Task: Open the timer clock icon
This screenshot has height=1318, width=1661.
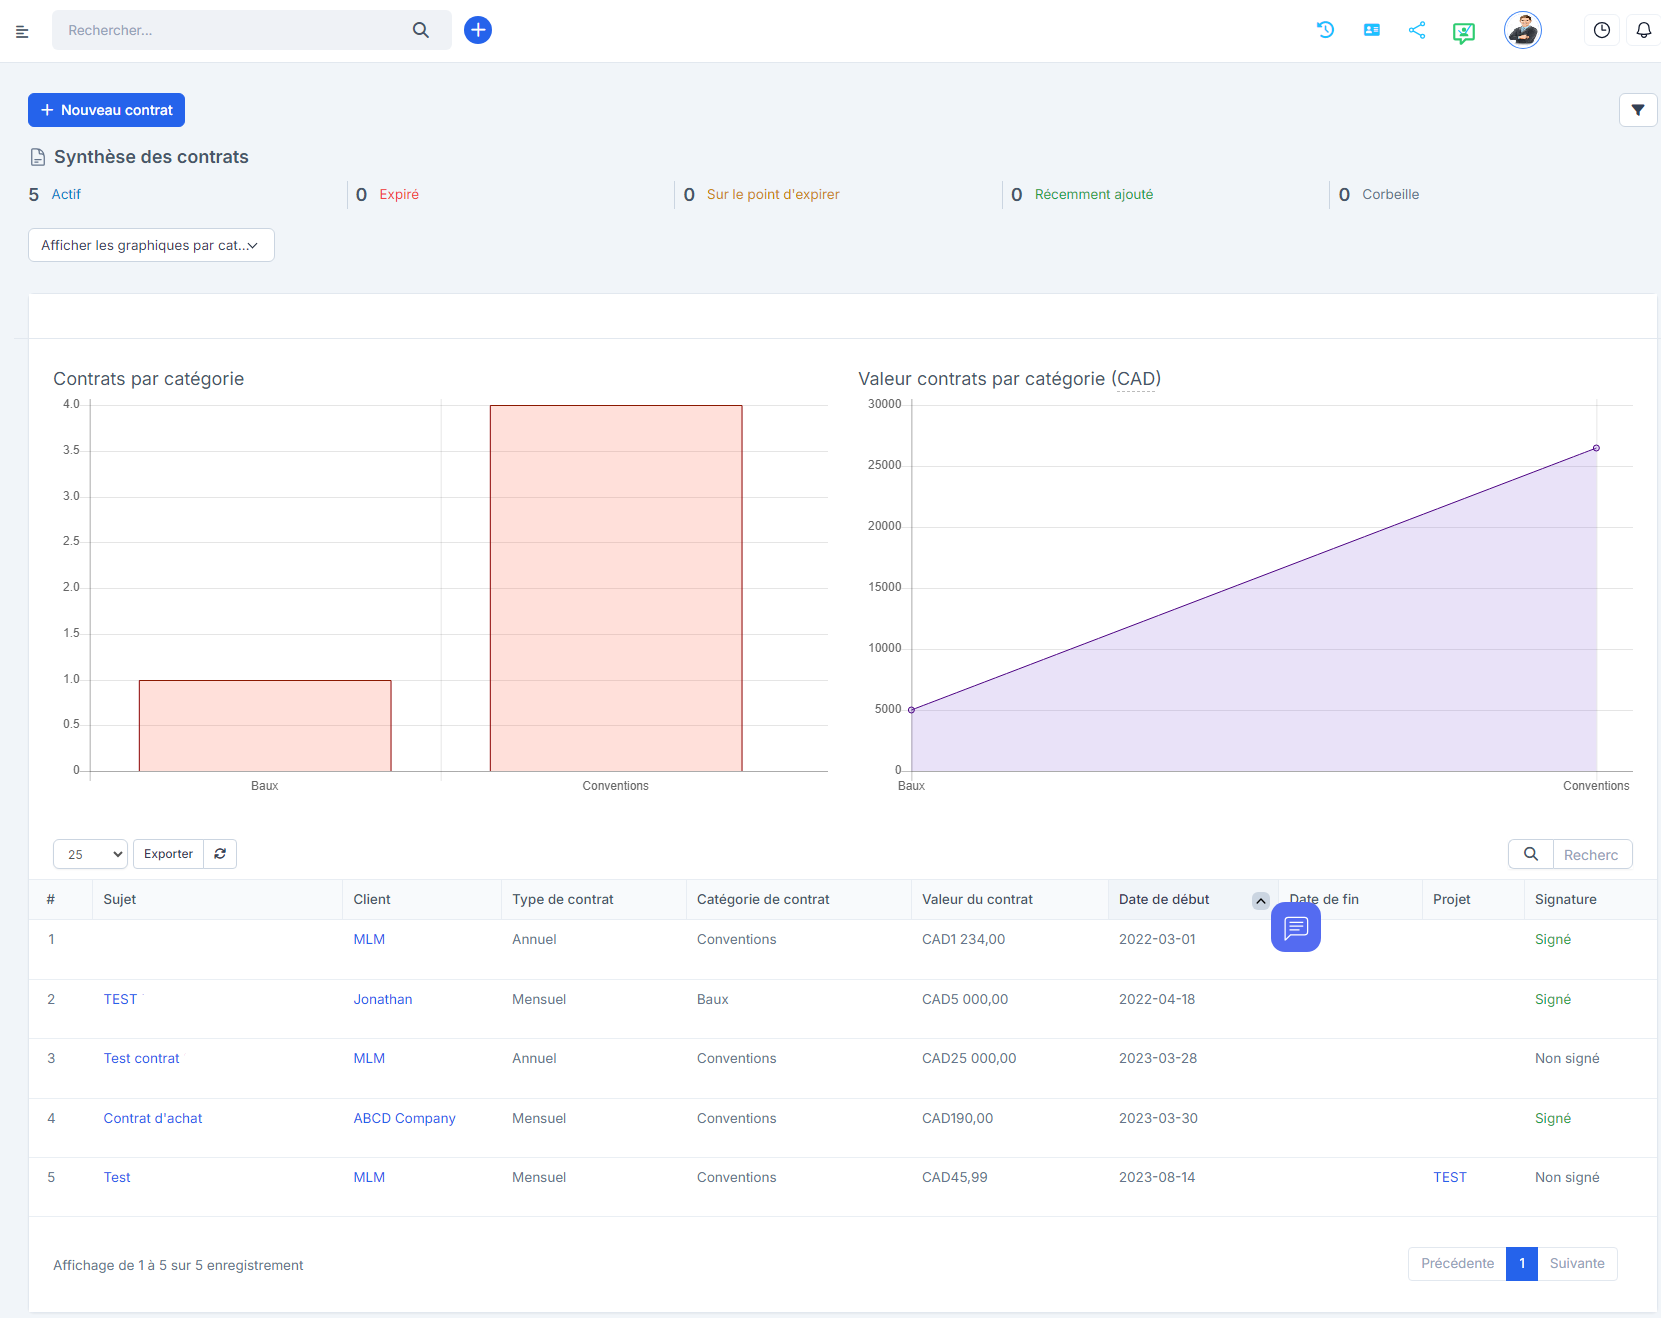Action: point(1602,30)
